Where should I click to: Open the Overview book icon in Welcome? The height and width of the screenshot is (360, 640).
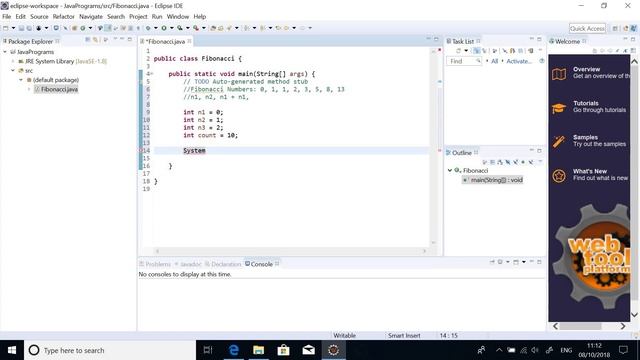[x=559, y=73]
